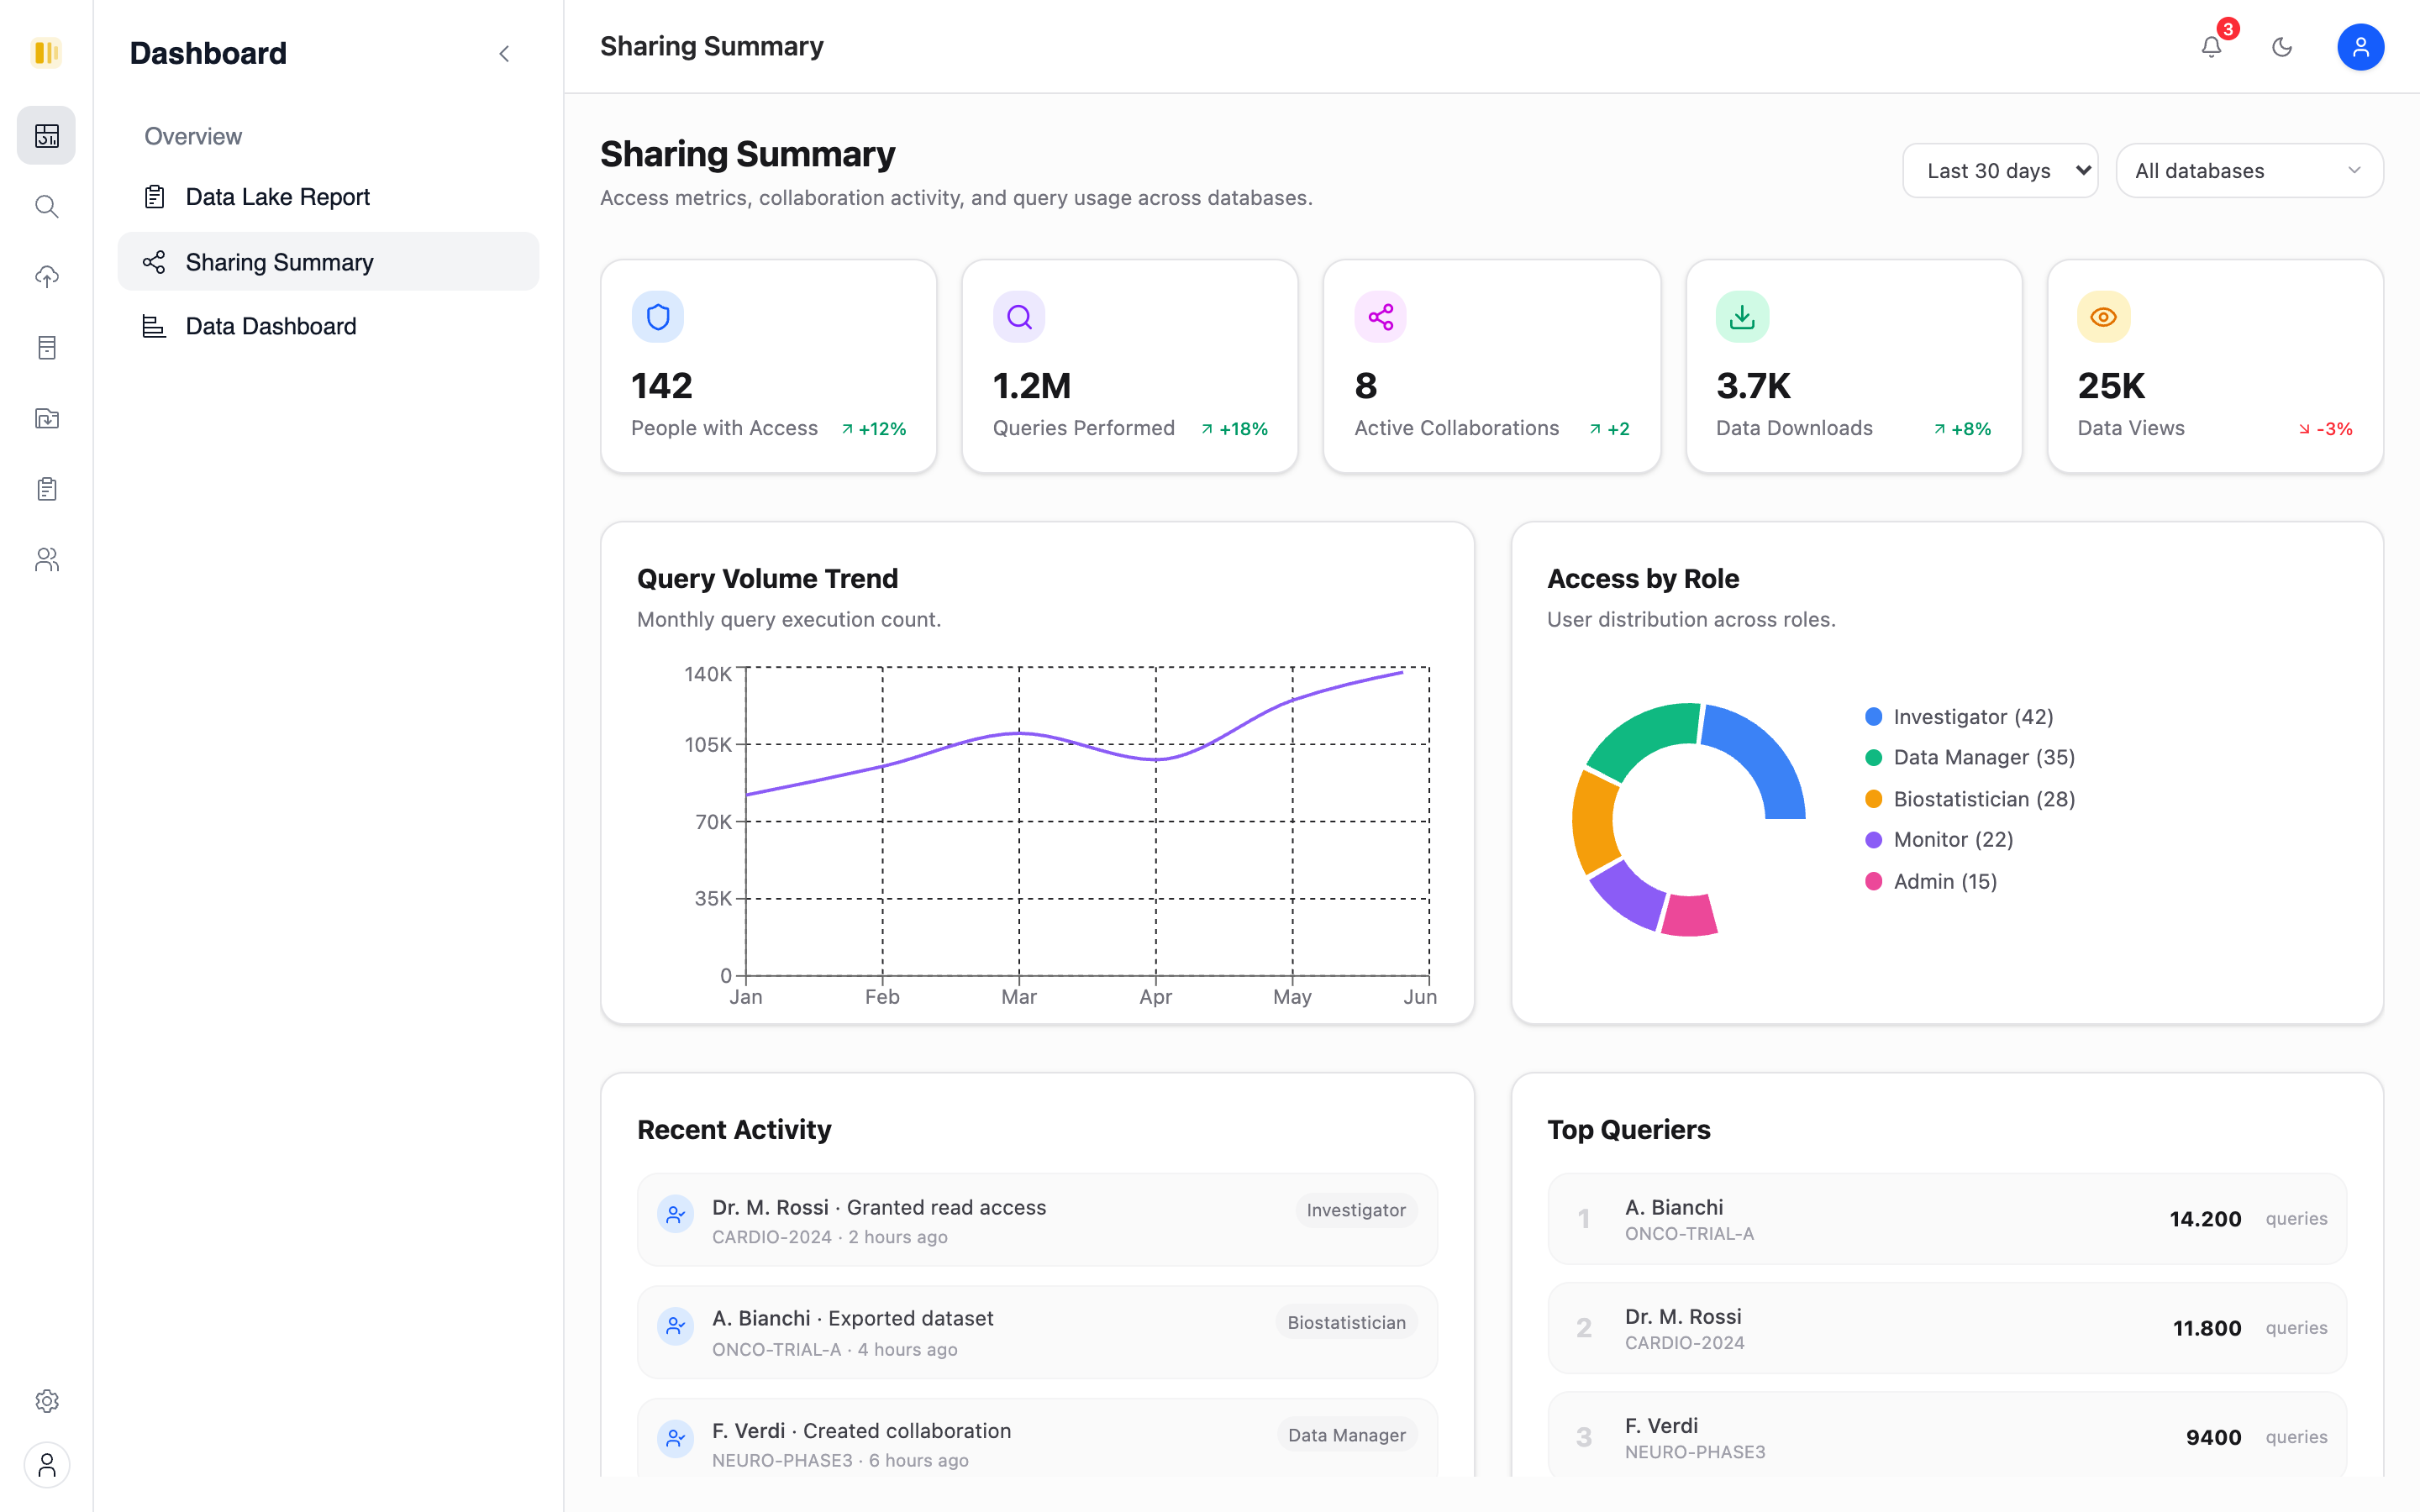The height and width of the screenshot is (1512, 2420).
Task: Click the shield icon on People with Access card
Action: [658, 317]
